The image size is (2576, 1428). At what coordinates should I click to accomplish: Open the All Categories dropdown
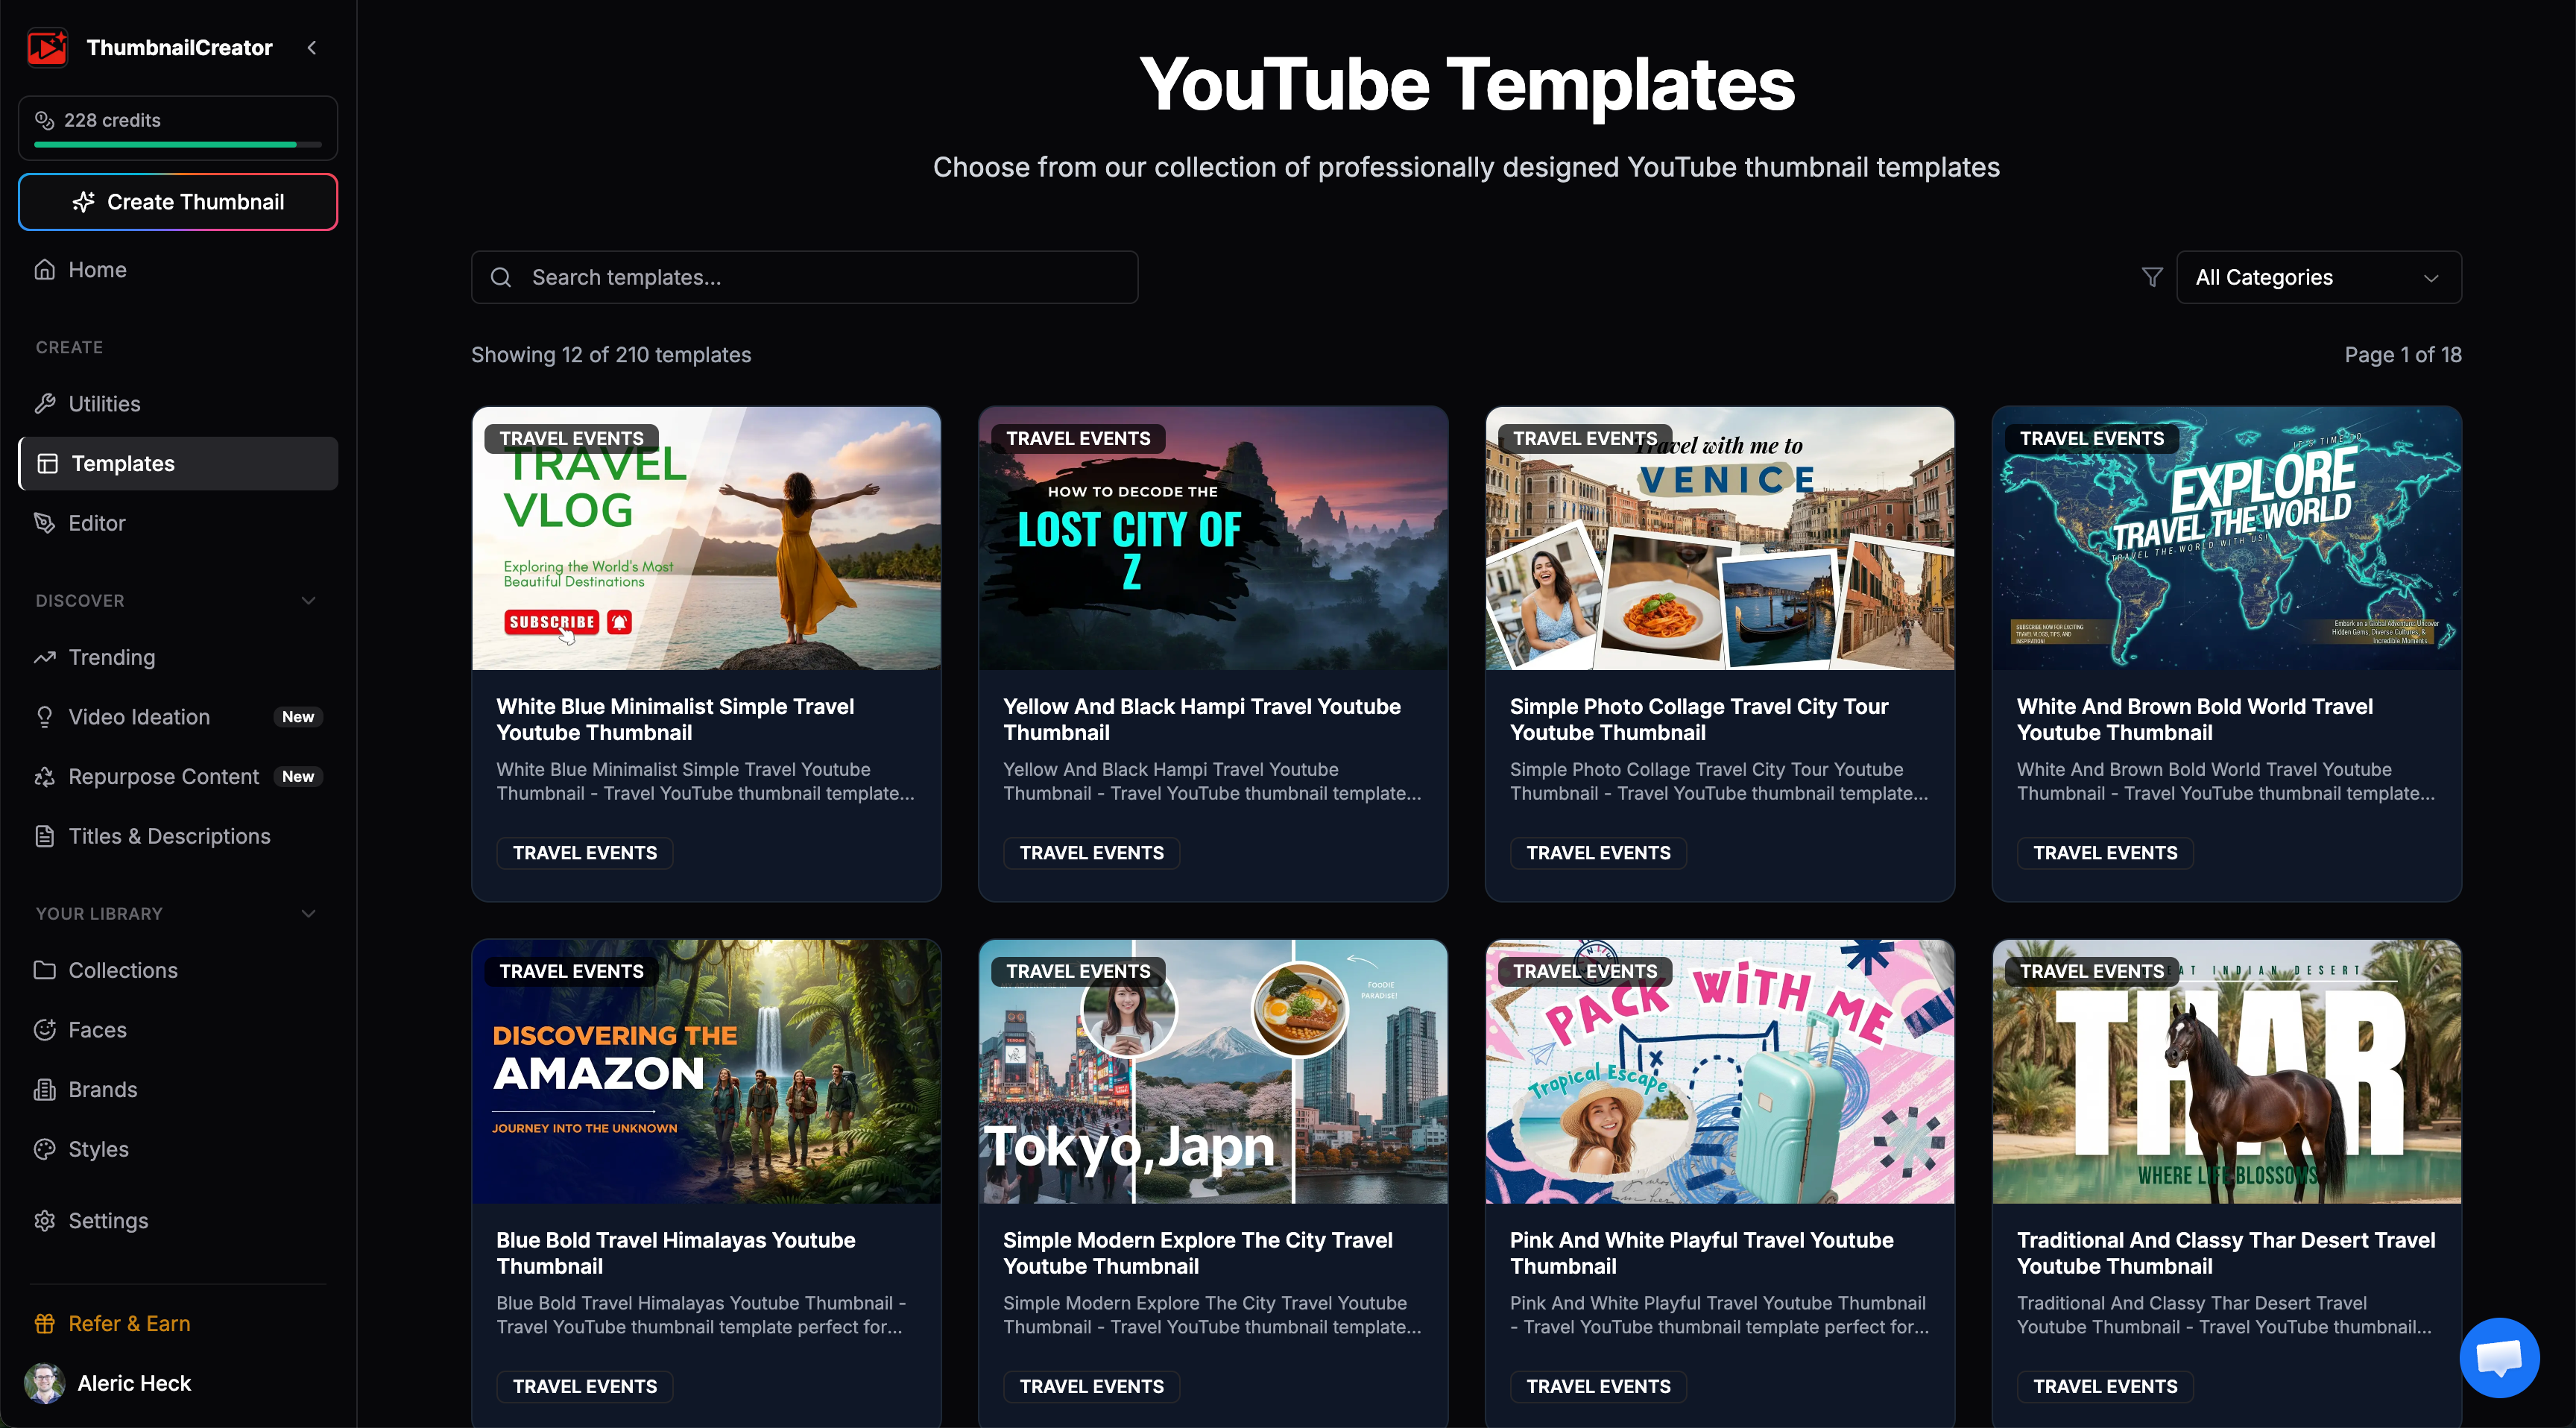[2318, 277]
